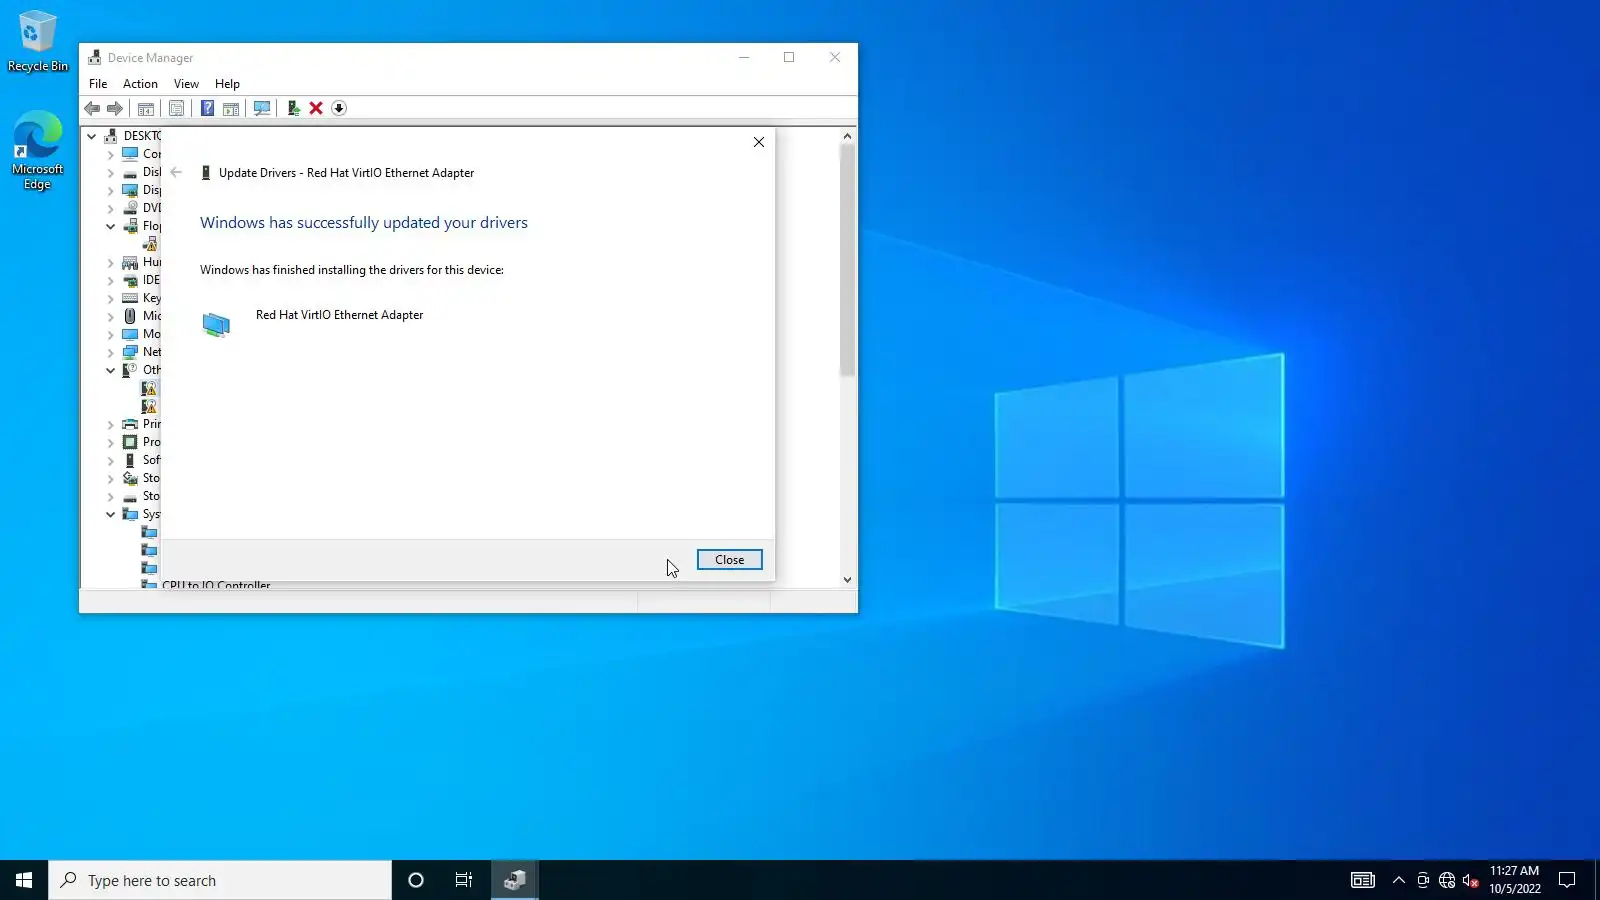The height and width of the screenshot is (900, 1600).
Task: Click the muted volume tray icon
Action: click(x=1470, y=880)
